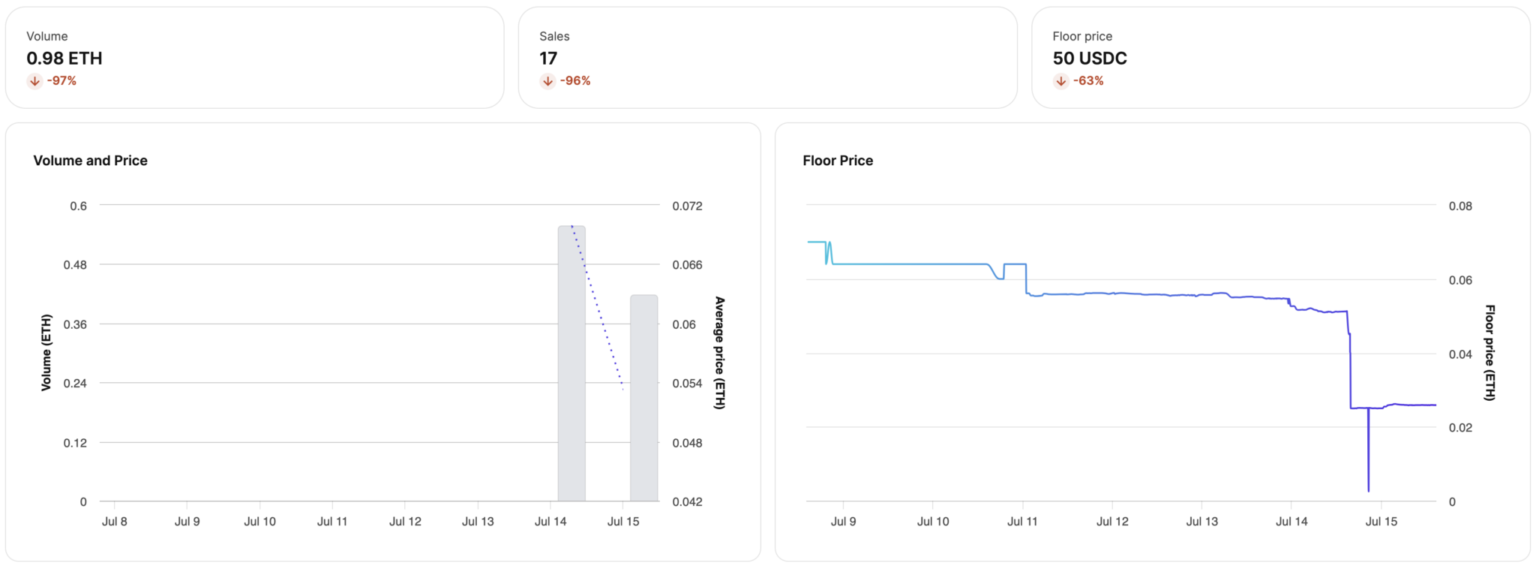The width and height of the screenshot is (1536, 566).
Task: Click the Sales down-arrow icon
Action: click(547, 81)
